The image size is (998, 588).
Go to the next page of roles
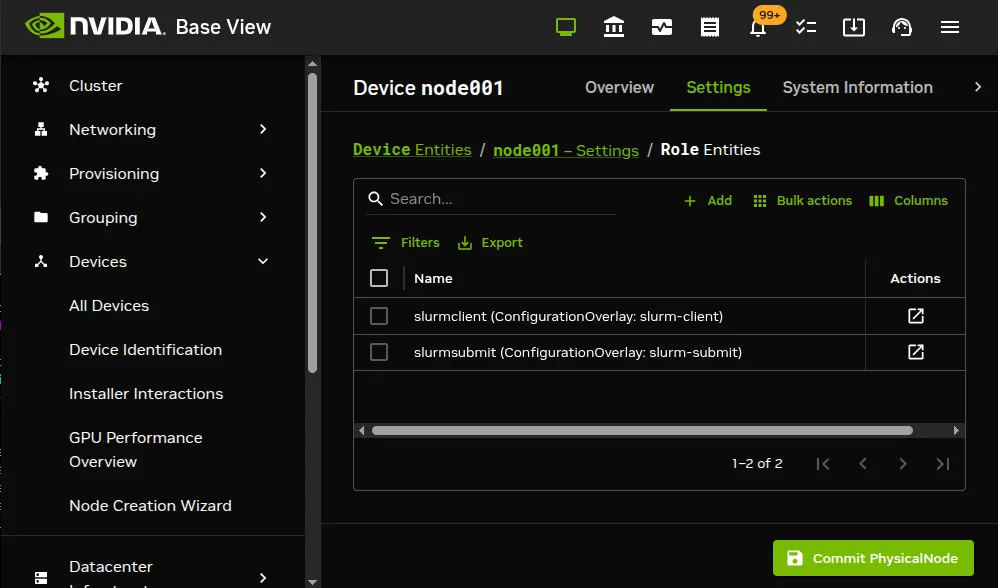(903, 464)
